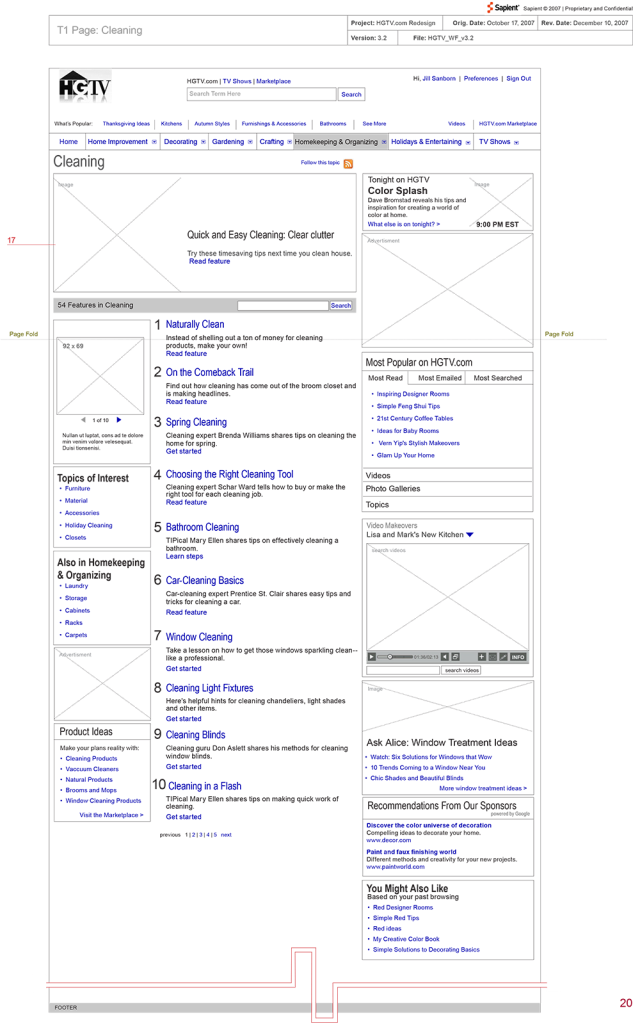
Task: Open Holiday Cleaning topic link
Action: point(88,525)
